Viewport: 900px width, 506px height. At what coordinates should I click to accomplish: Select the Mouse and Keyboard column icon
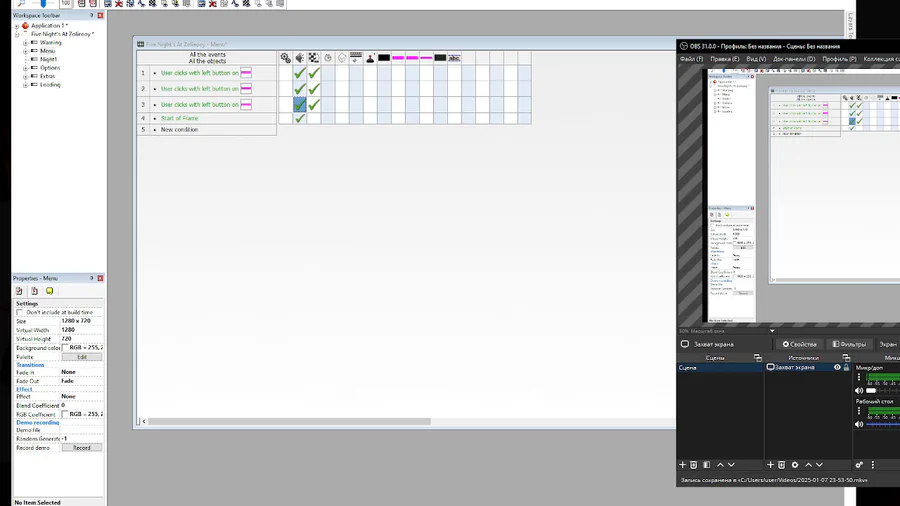coord(356,58)
